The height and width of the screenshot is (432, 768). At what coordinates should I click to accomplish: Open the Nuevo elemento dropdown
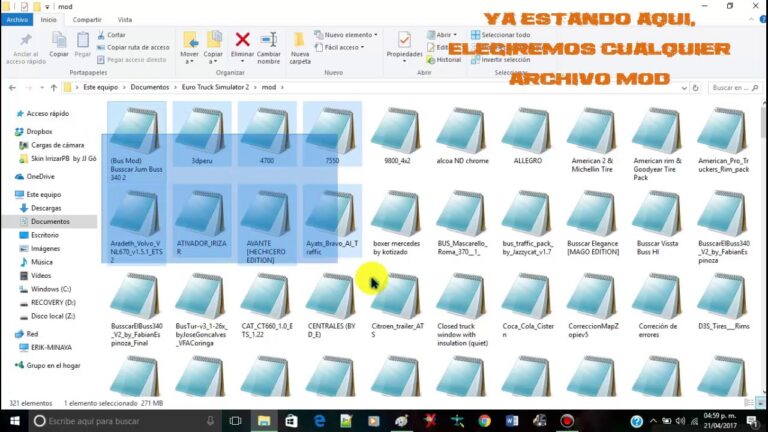(x=346, y=35)
